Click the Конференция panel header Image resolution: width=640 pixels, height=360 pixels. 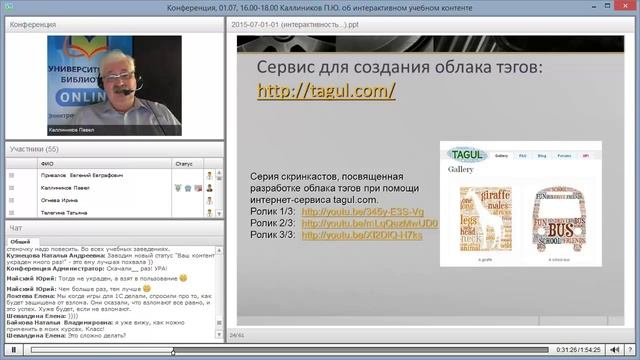(114, 24)
